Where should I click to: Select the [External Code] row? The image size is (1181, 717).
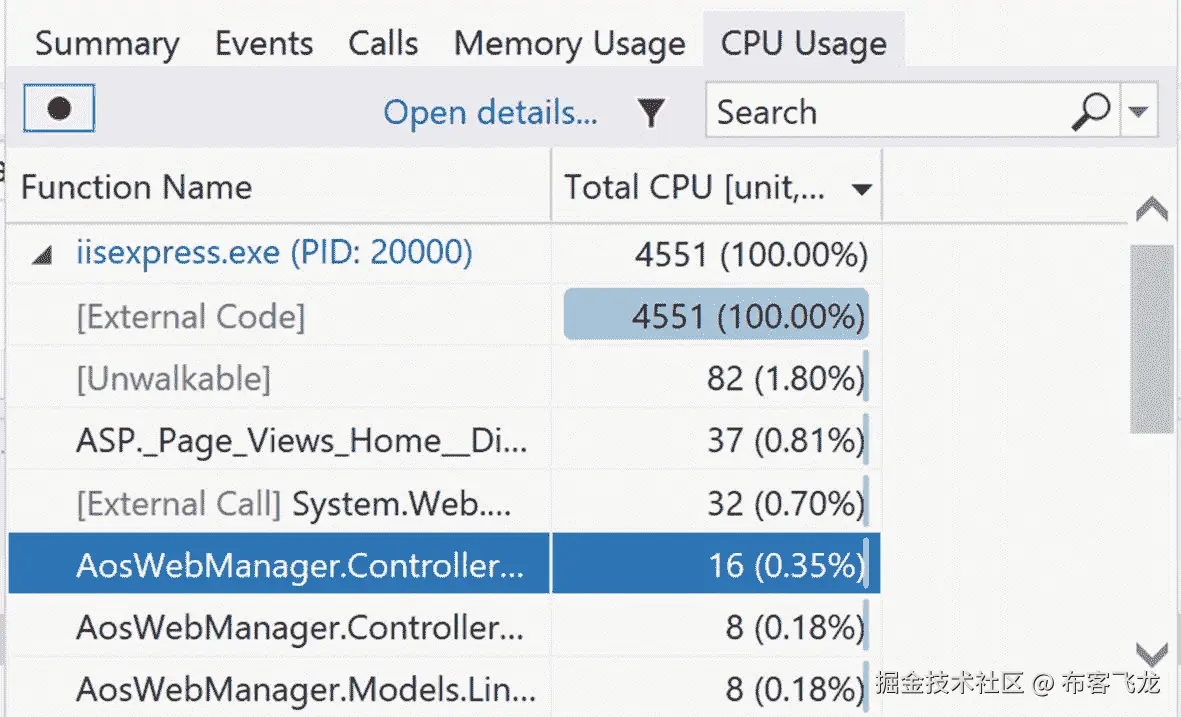(x=191, y=317)
